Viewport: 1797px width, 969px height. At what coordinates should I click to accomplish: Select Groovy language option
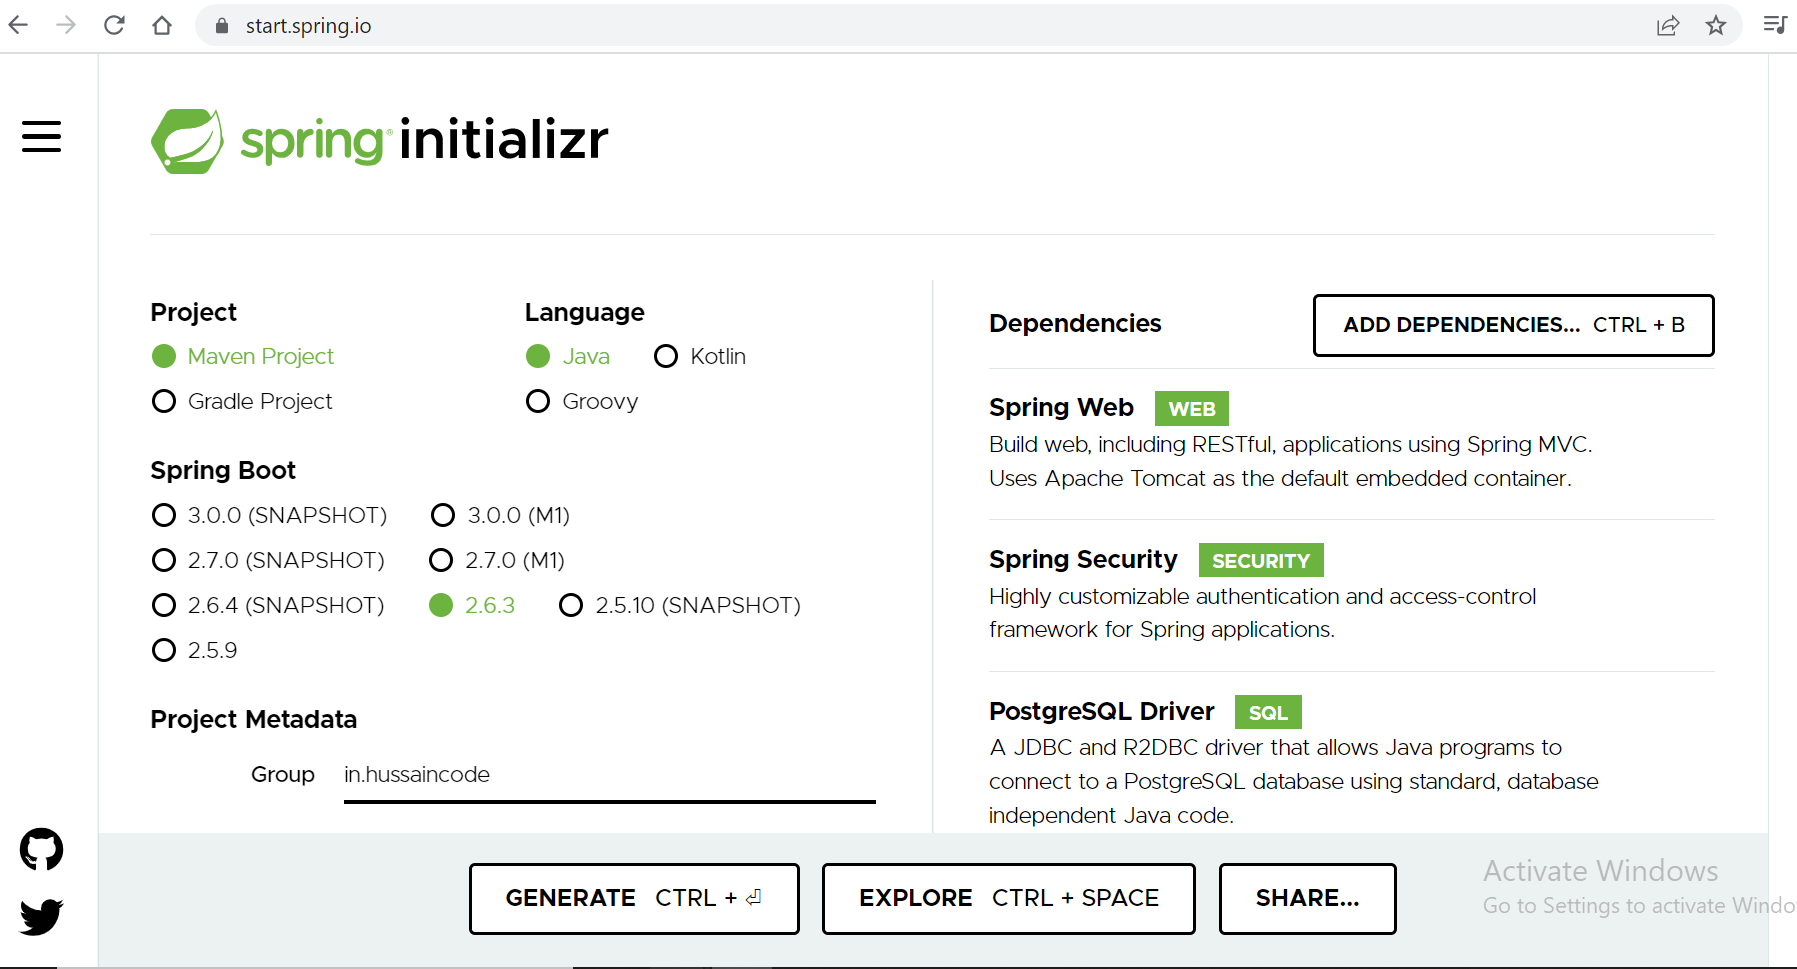(x=537, y=401)
